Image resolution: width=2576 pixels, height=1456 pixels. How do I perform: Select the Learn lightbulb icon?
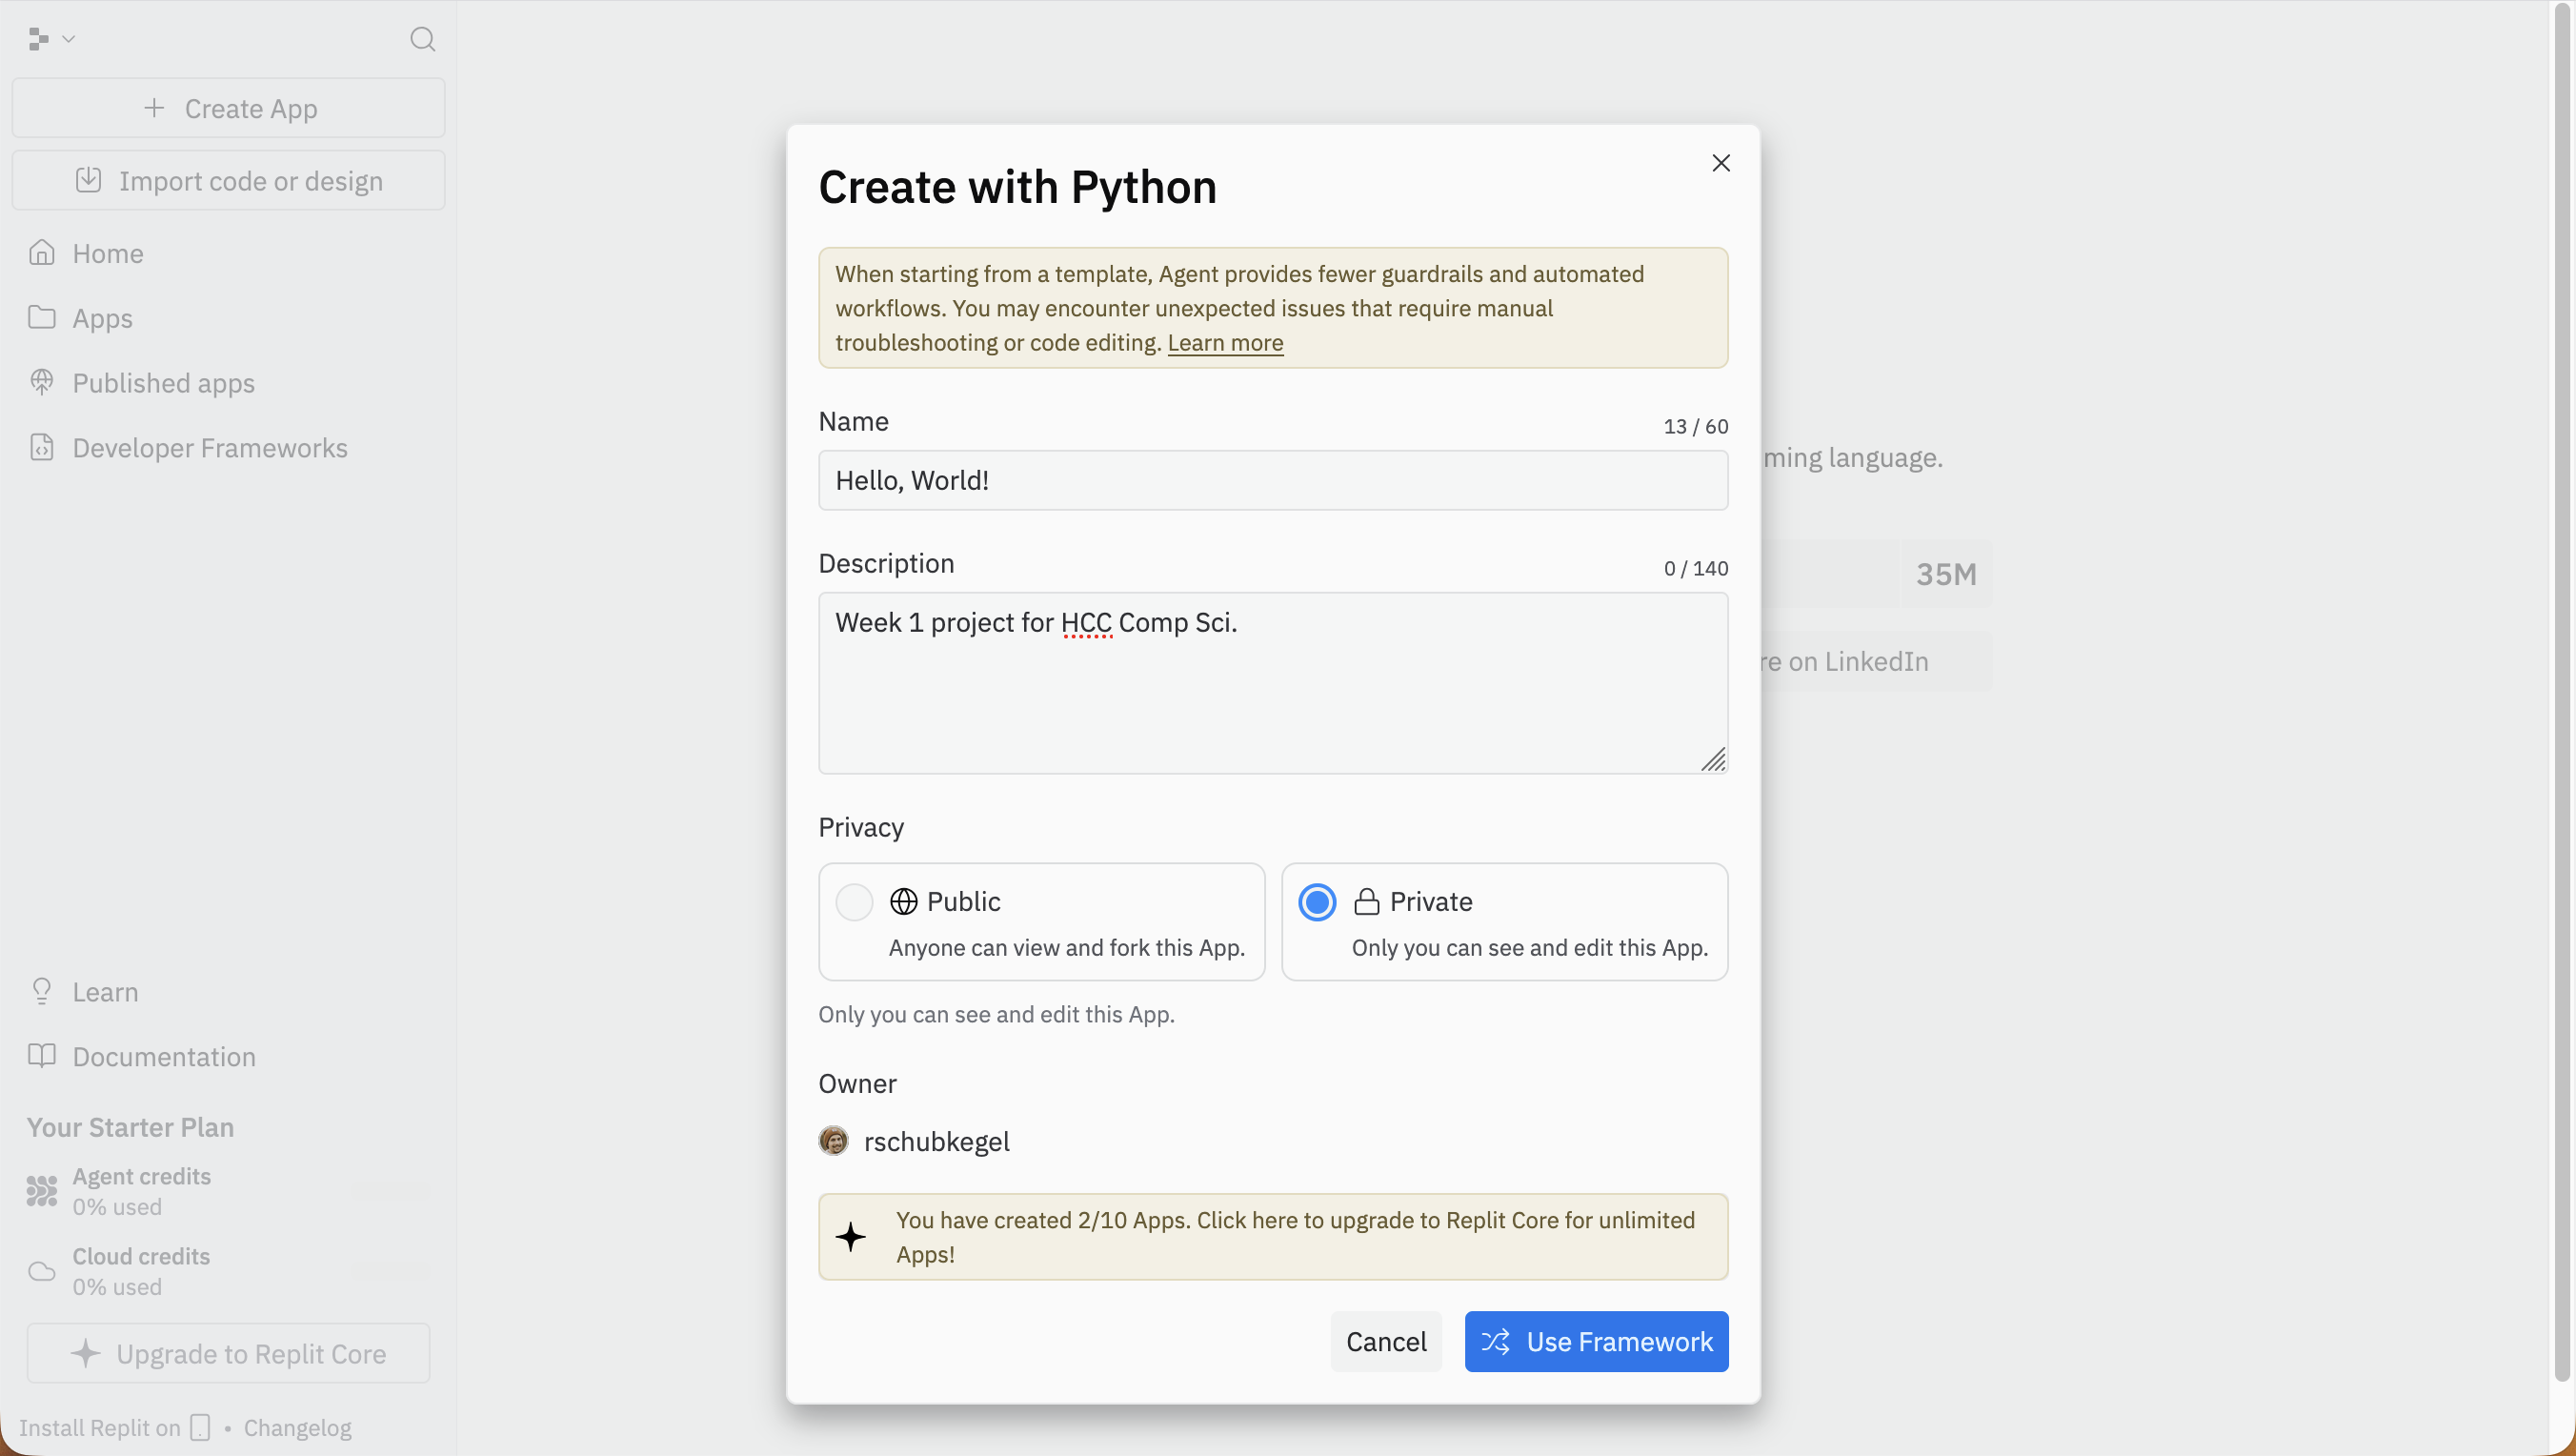pyautogui.click(x=42, y=991)
